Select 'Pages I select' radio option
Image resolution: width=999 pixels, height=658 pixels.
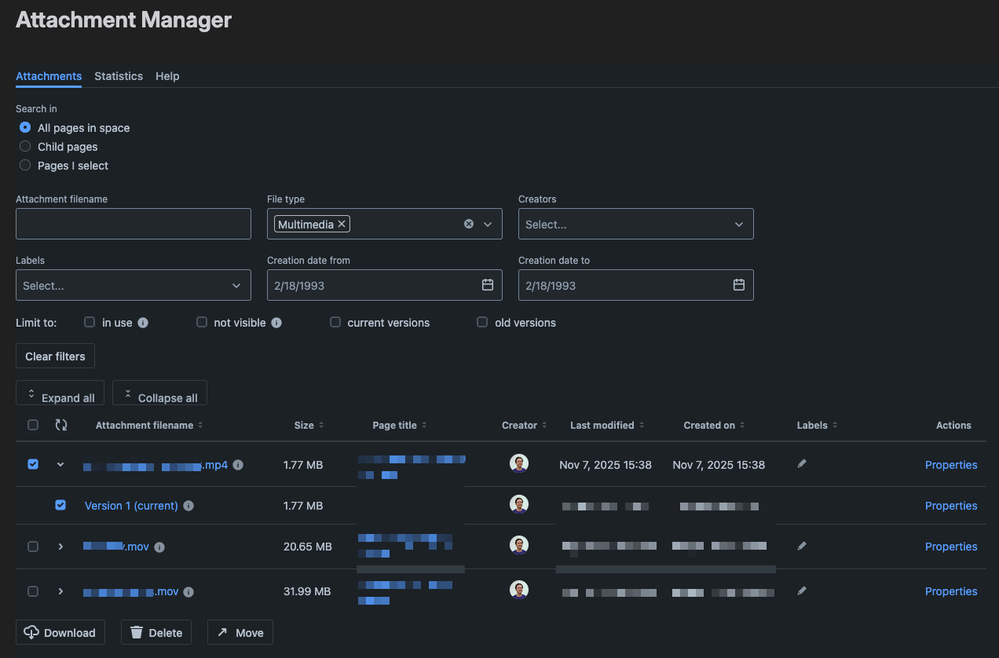pyautogui.click(x=25, y=165)
